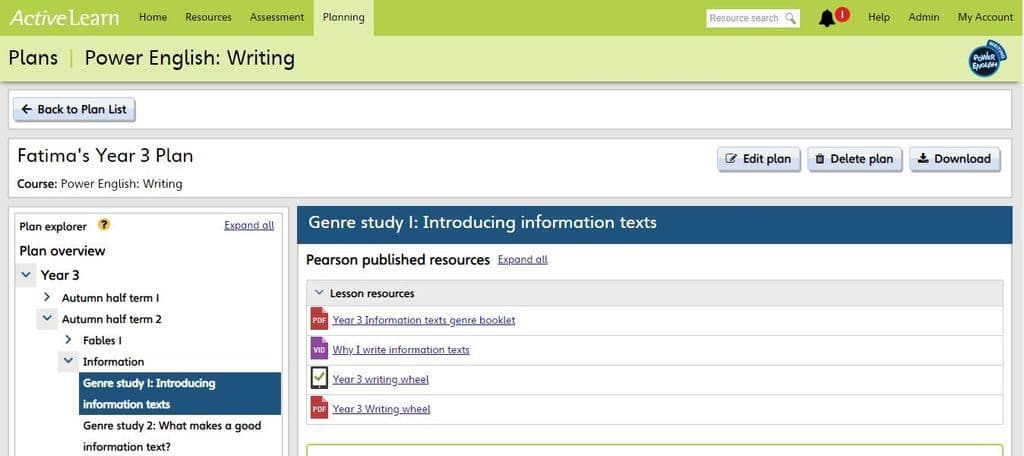Click the Plan explorer help question mark
Screen dimensions: 1024x456
[x=104, y=225]
